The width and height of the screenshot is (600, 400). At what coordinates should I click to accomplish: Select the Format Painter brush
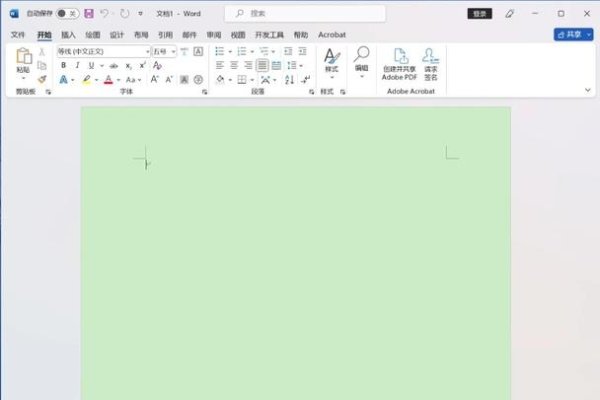point(42,79)
